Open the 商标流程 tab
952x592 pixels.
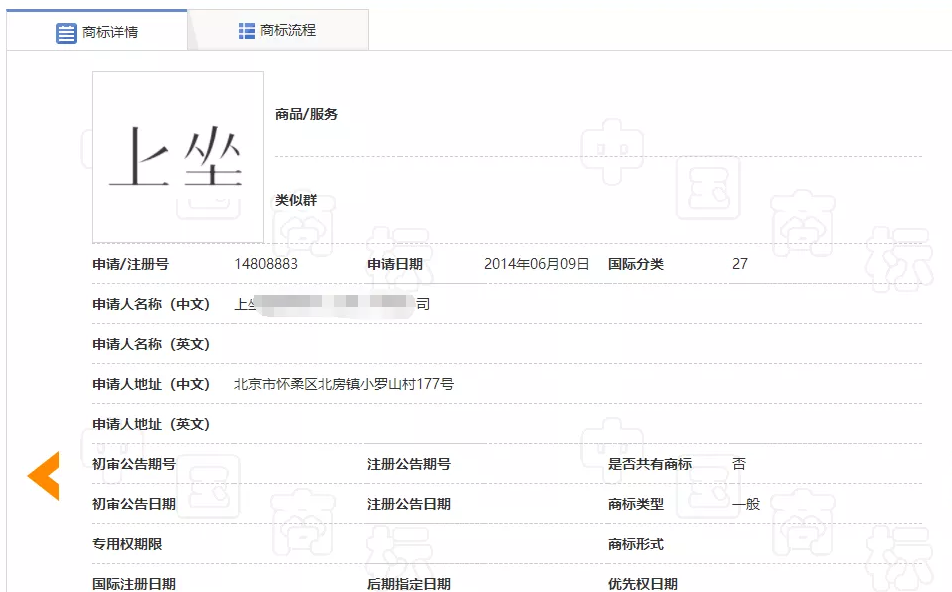278,31
